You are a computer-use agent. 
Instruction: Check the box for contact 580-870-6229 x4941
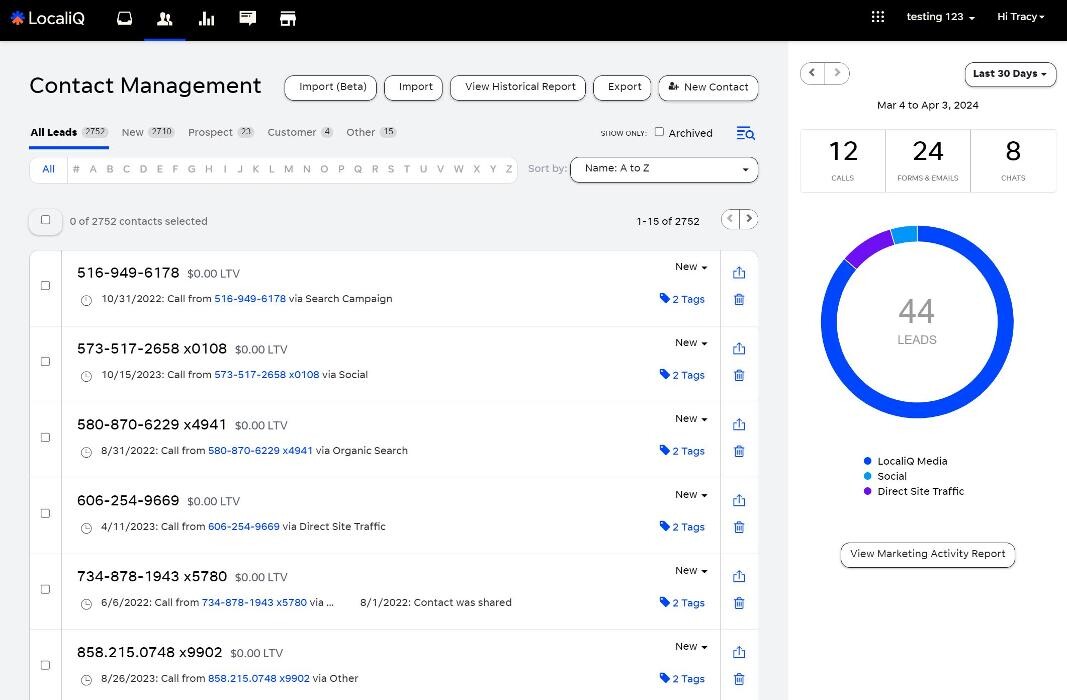click(x=45, y=437)
